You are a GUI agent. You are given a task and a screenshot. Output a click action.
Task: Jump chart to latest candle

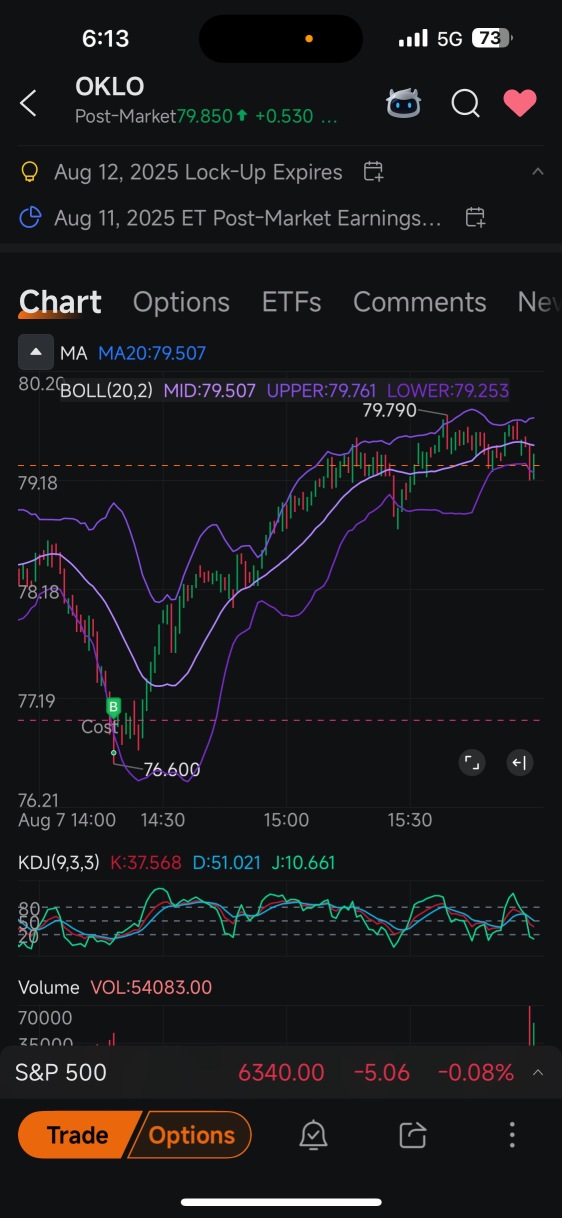(518, 763)
